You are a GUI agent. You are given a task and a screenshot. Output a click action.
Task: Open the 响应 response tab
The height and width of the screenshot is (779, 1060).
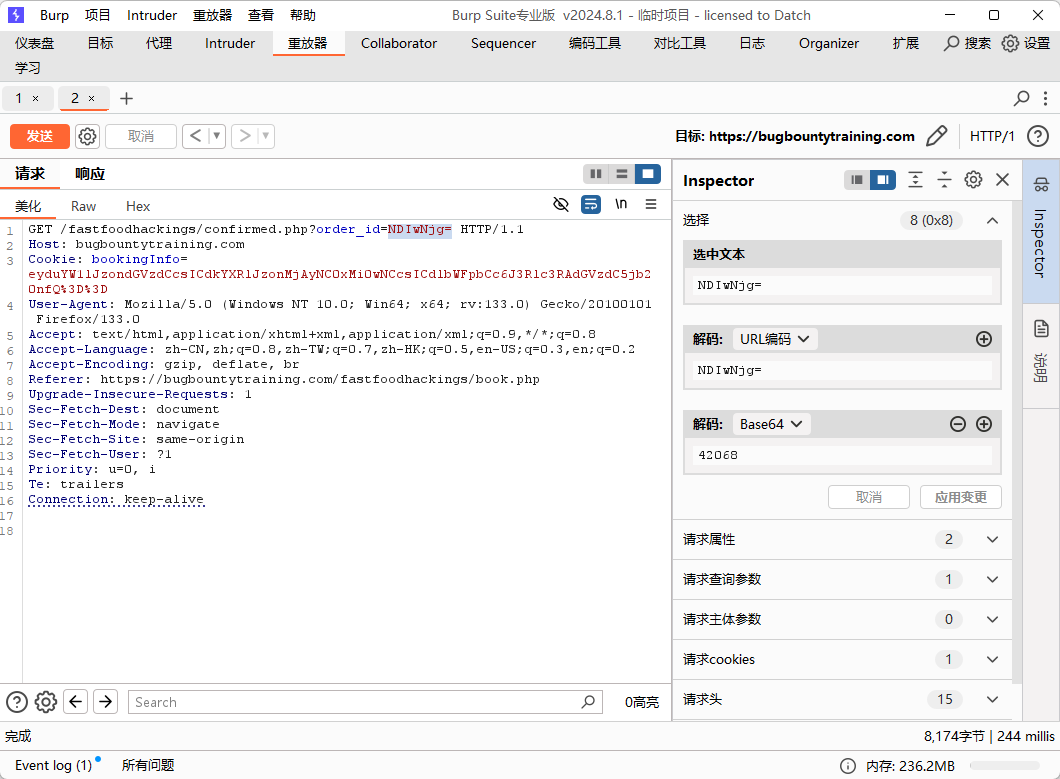[x=90, y=174]
